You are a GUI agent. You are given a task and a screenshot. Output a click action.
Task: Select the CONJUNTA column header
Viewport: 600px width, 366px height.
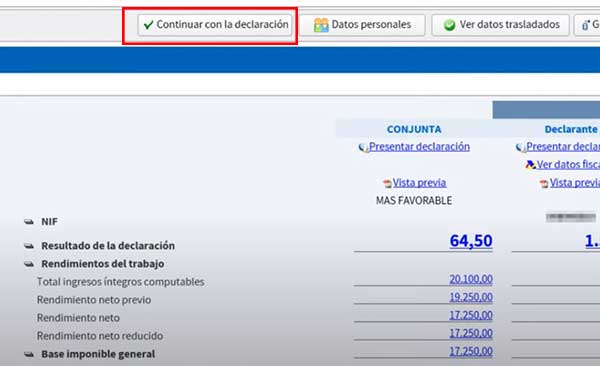coord(414,129)
